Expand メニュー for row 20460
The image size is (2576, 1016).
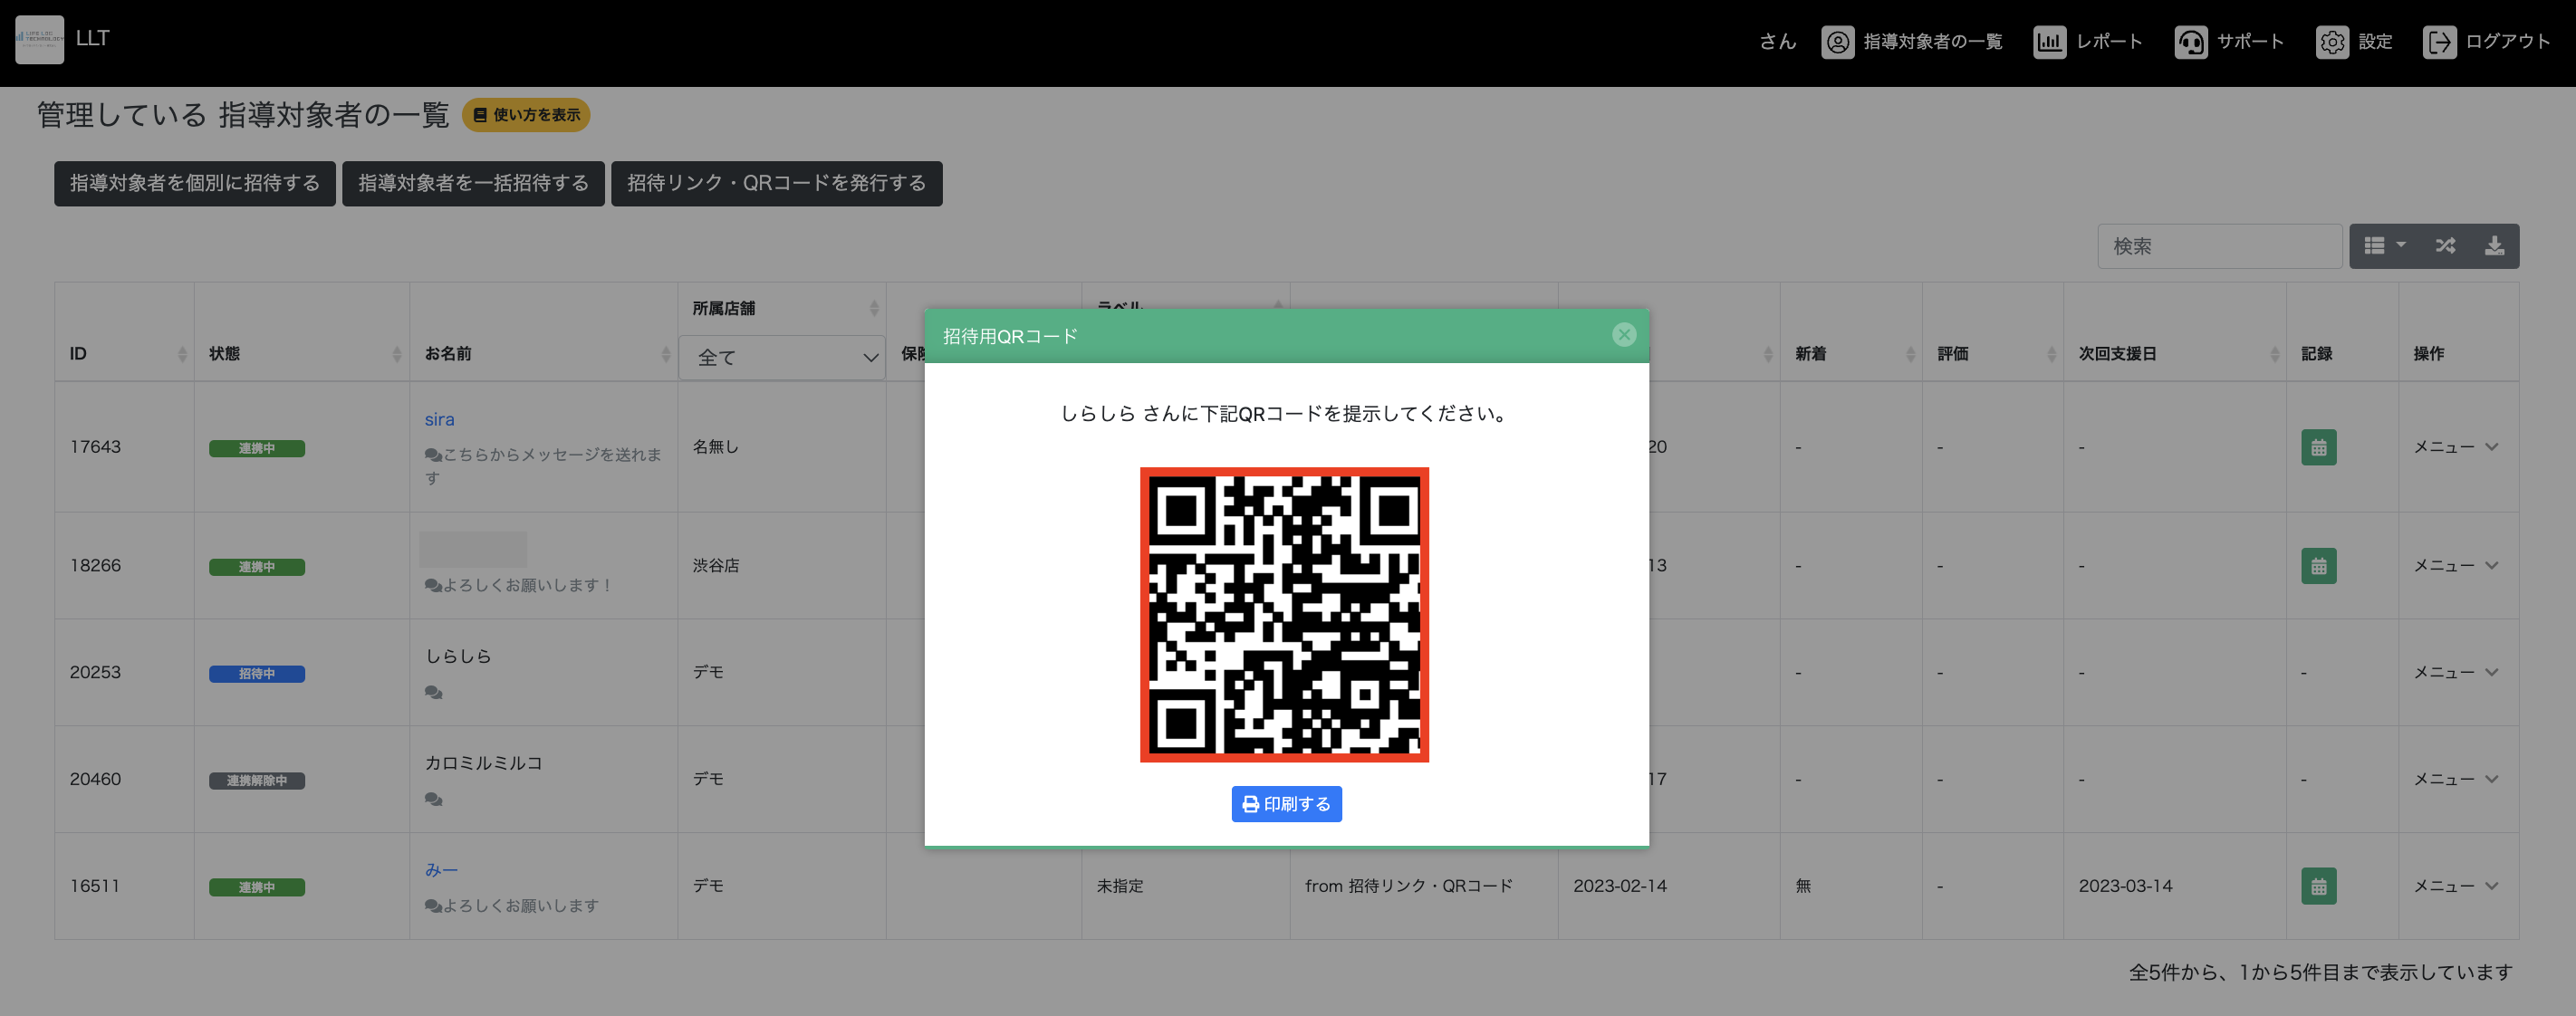[2456, 779]
